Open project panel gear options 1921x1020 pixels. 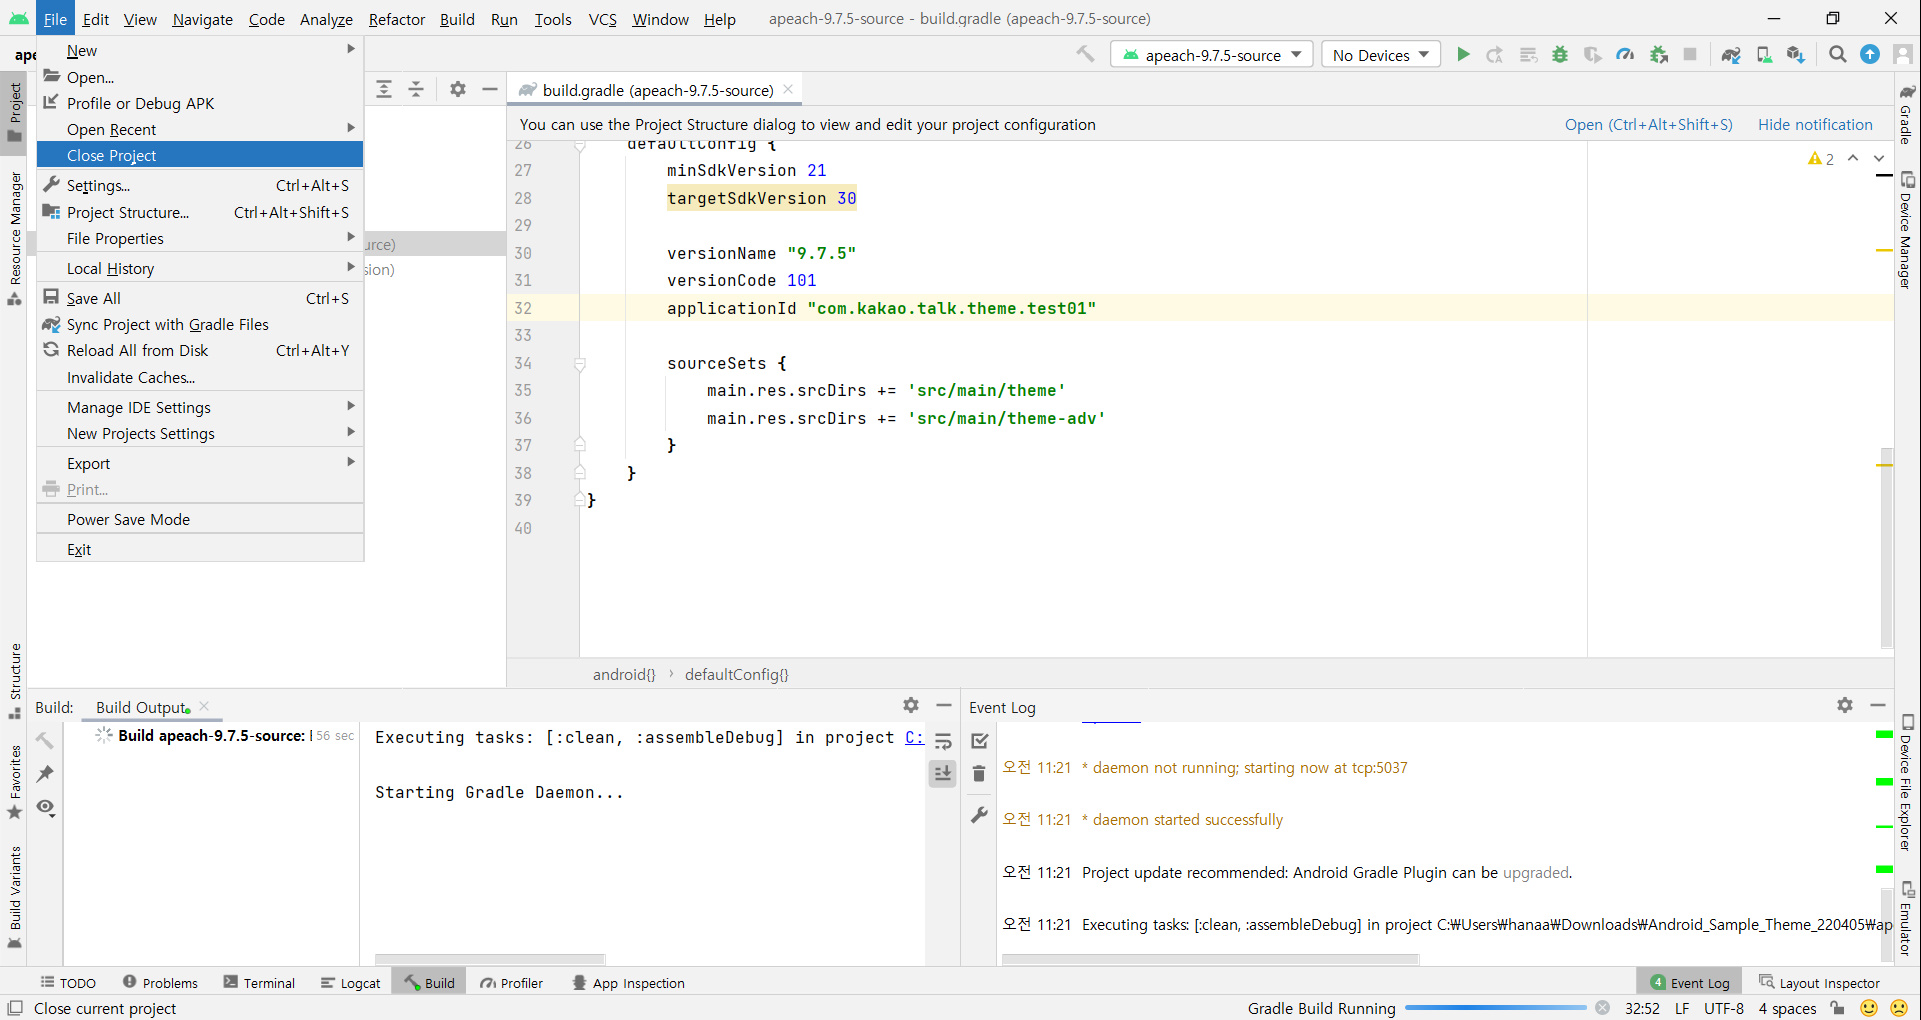tap(458, 89)
